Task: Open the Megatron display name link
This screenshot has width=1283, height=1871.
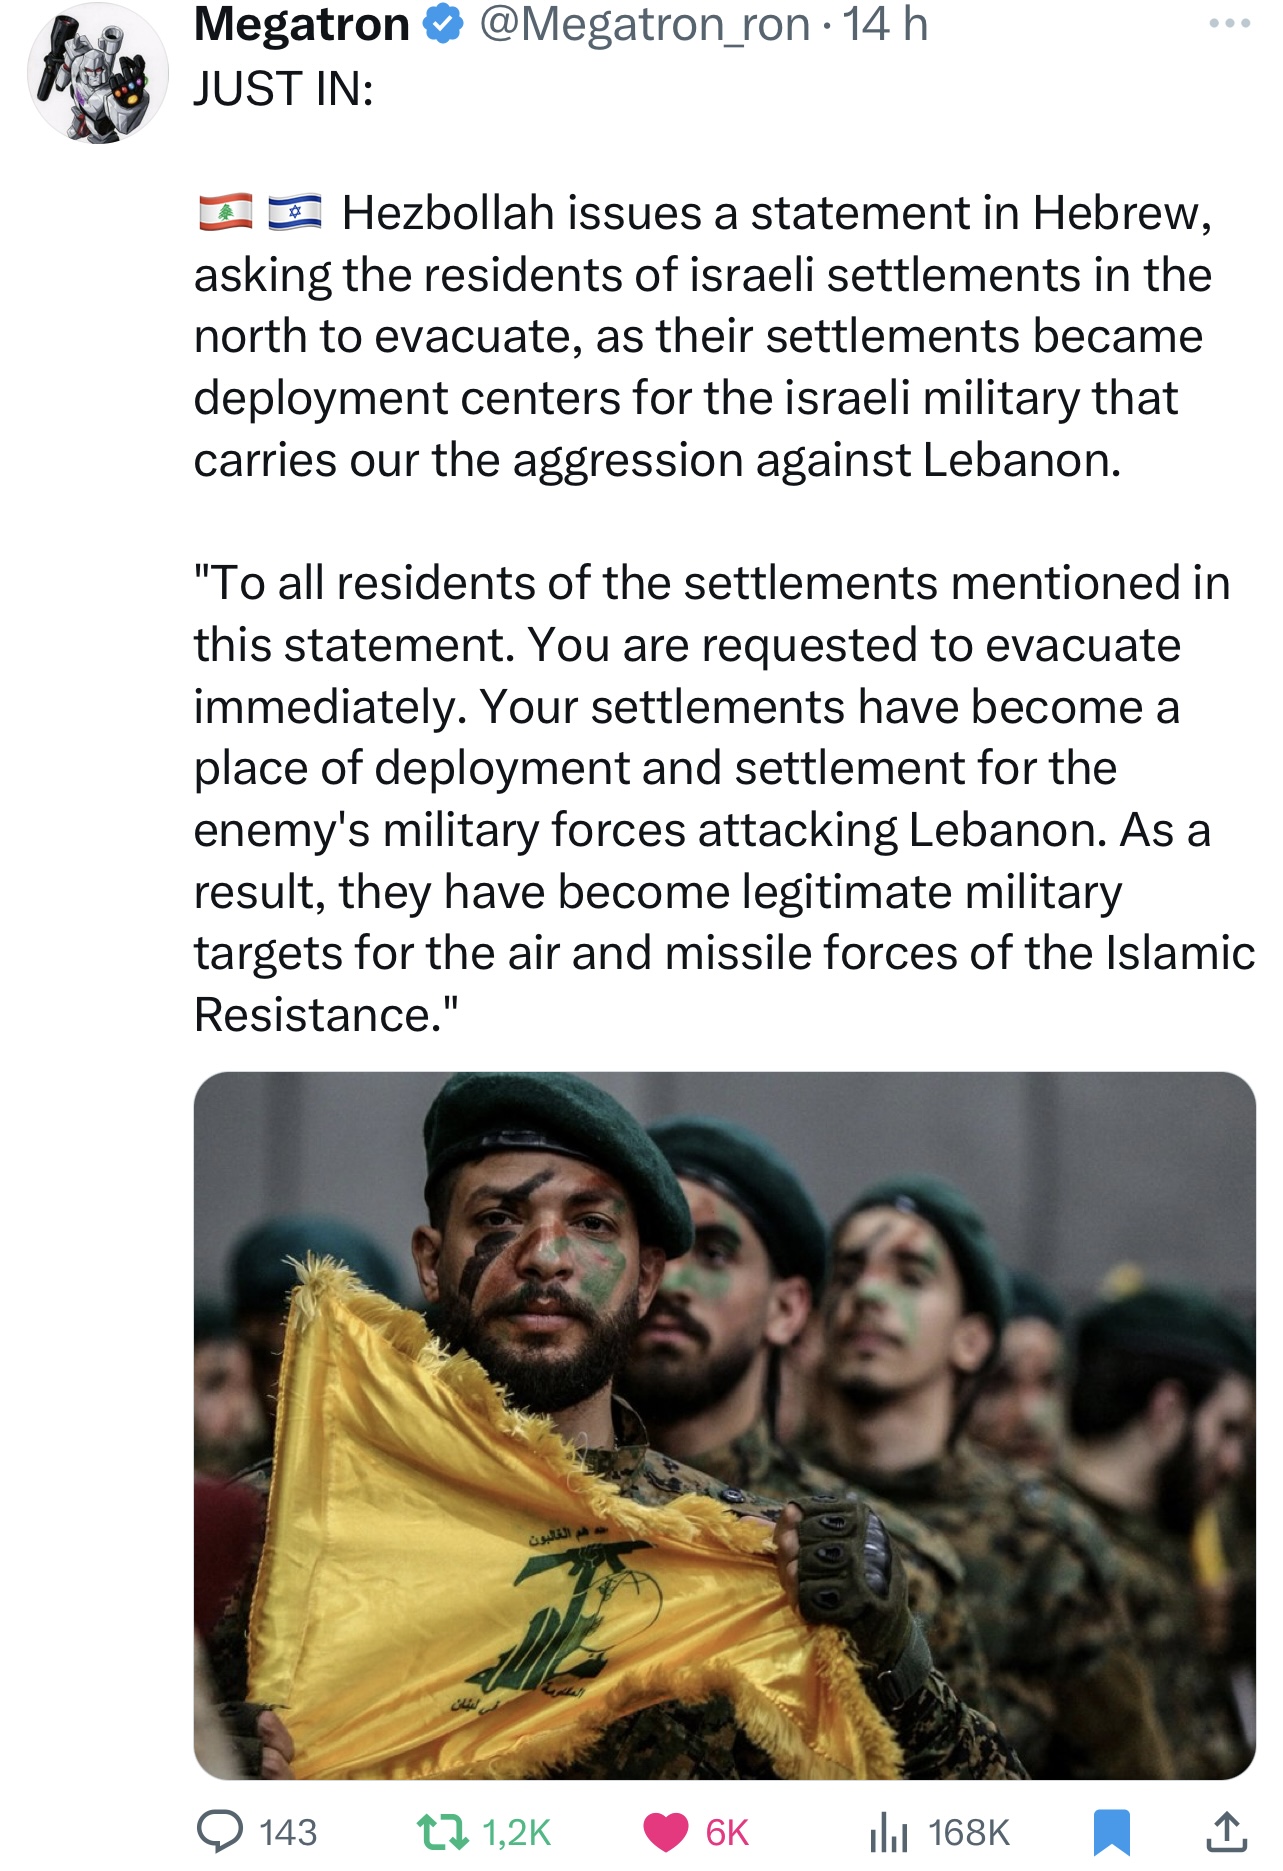Action: click(301, 25)
